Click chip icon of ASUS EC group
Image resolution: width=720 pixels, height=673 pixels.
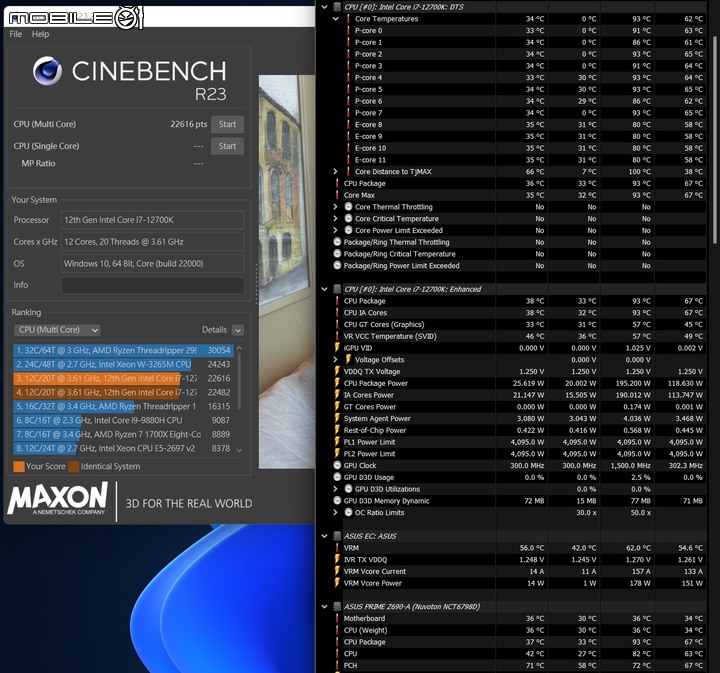point(337,536)
